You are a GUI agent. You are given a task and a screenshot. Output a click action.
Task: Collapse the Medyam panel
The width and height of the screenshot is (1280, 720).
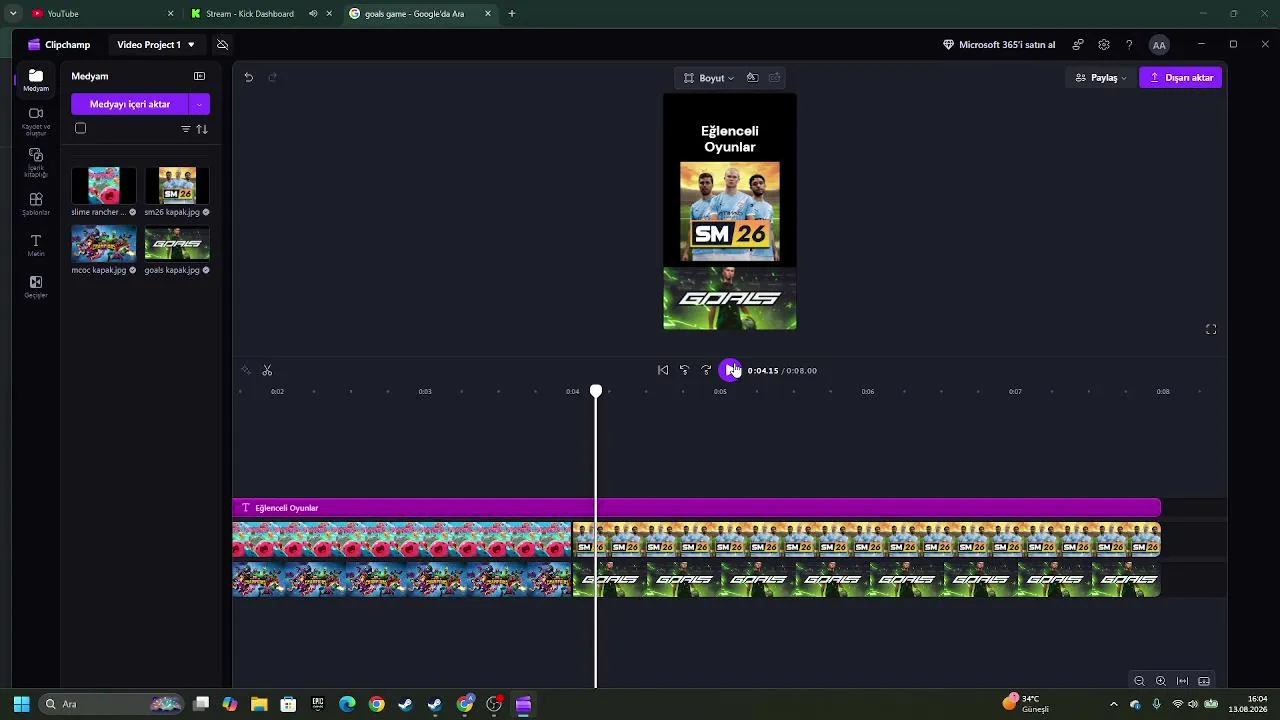click(x=199, y=76)
